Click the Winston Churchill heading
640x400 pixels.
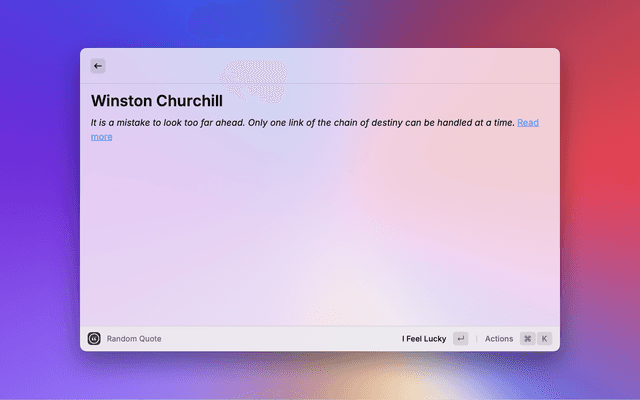(157, 101)
